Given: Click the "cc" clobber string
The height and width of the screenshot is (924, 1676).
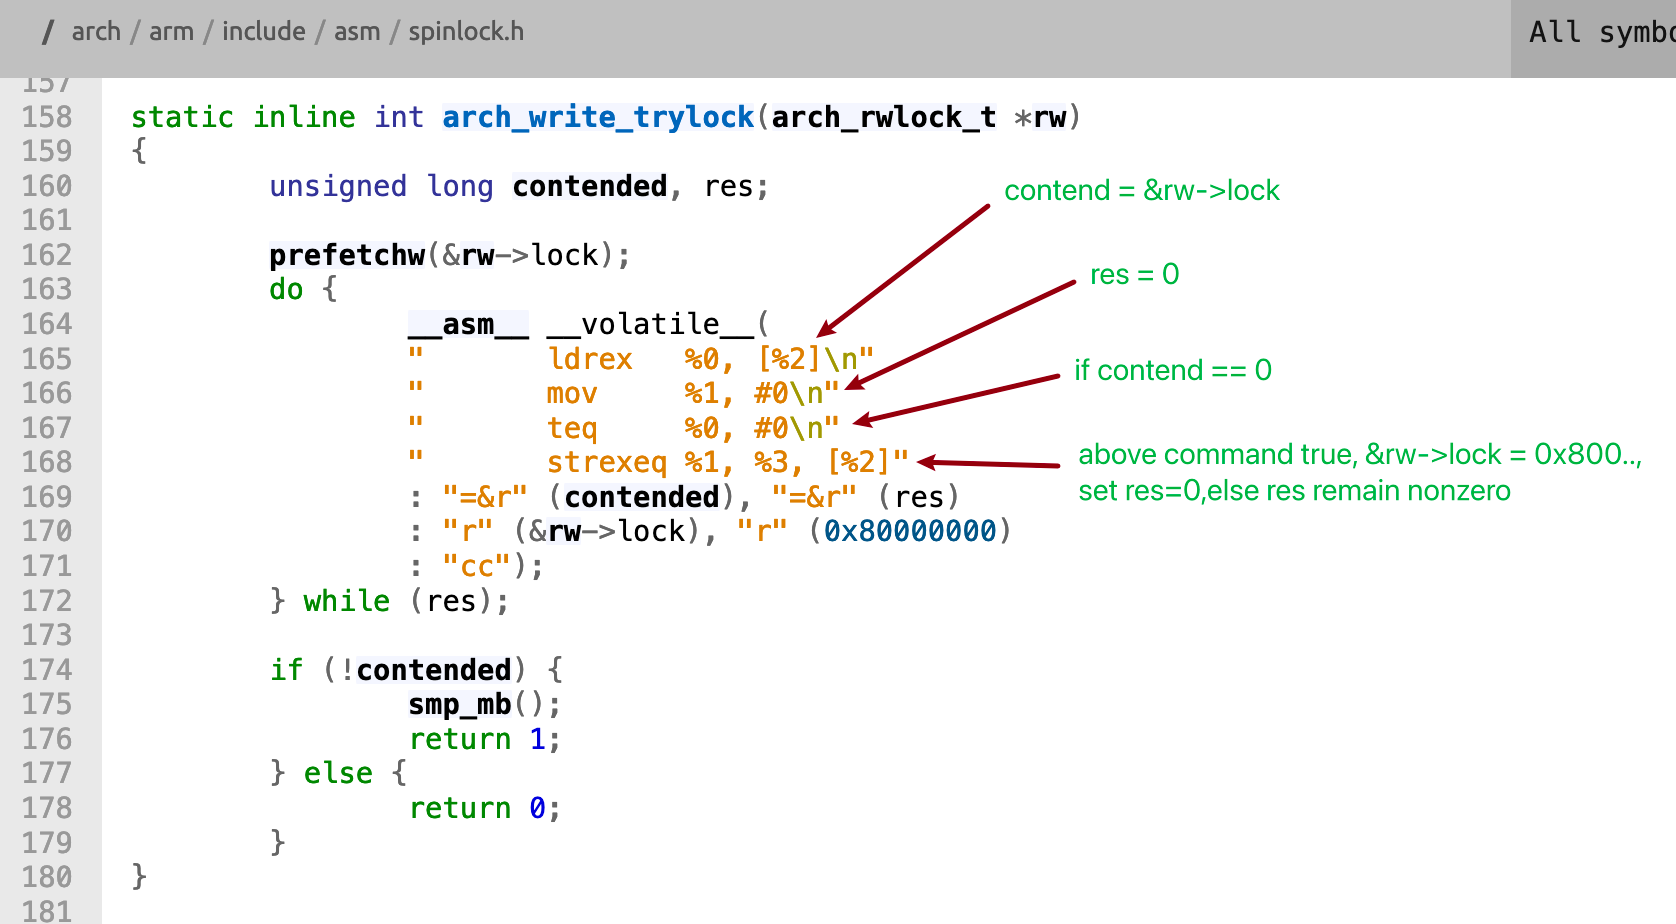Looking at the screenshot, I should click(477, 566).
